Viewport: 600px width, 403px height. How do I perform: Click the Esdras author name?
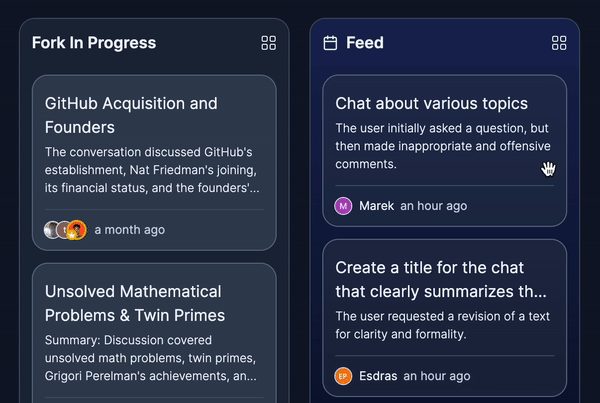(x=378, y=377)
